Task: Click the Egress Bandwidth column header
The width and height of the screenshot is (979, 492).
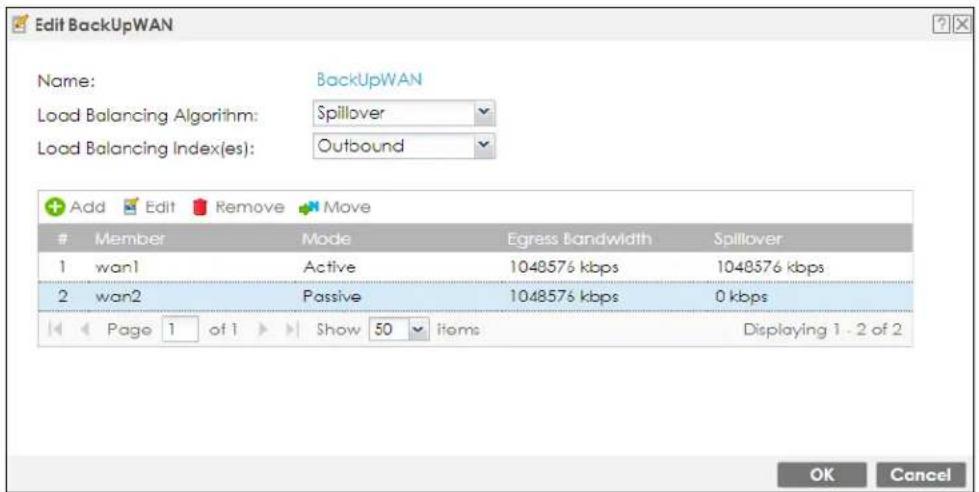Action: point(579,239)
